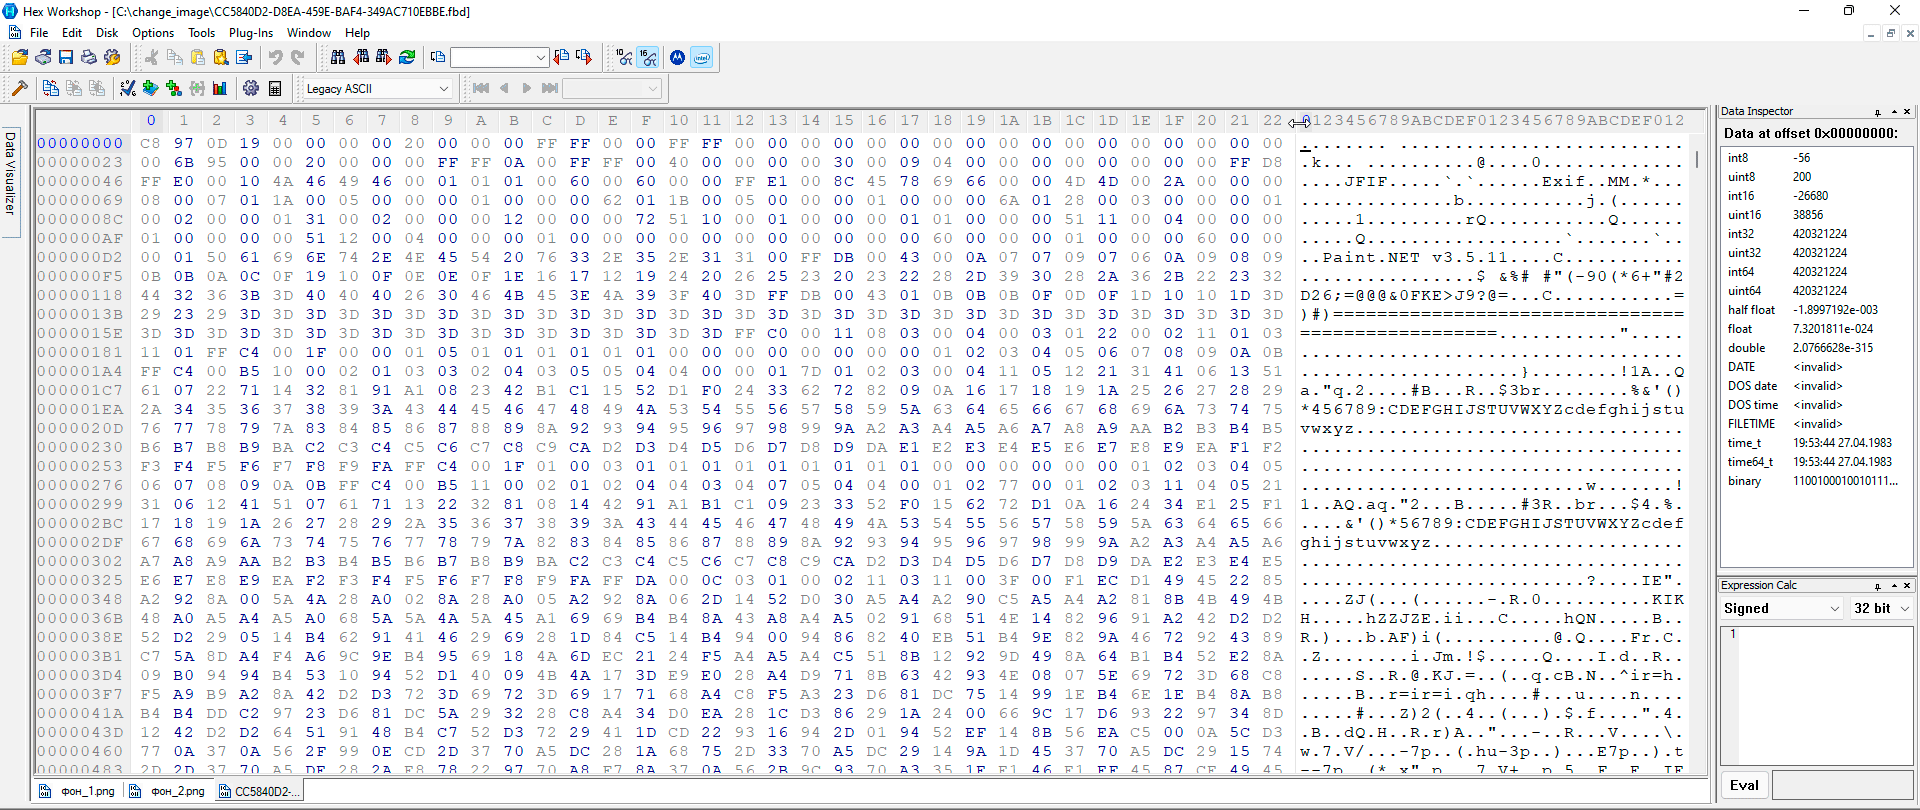Open the Goto offset combo box dropdown

pyautogui.click(x=541, y=58)
